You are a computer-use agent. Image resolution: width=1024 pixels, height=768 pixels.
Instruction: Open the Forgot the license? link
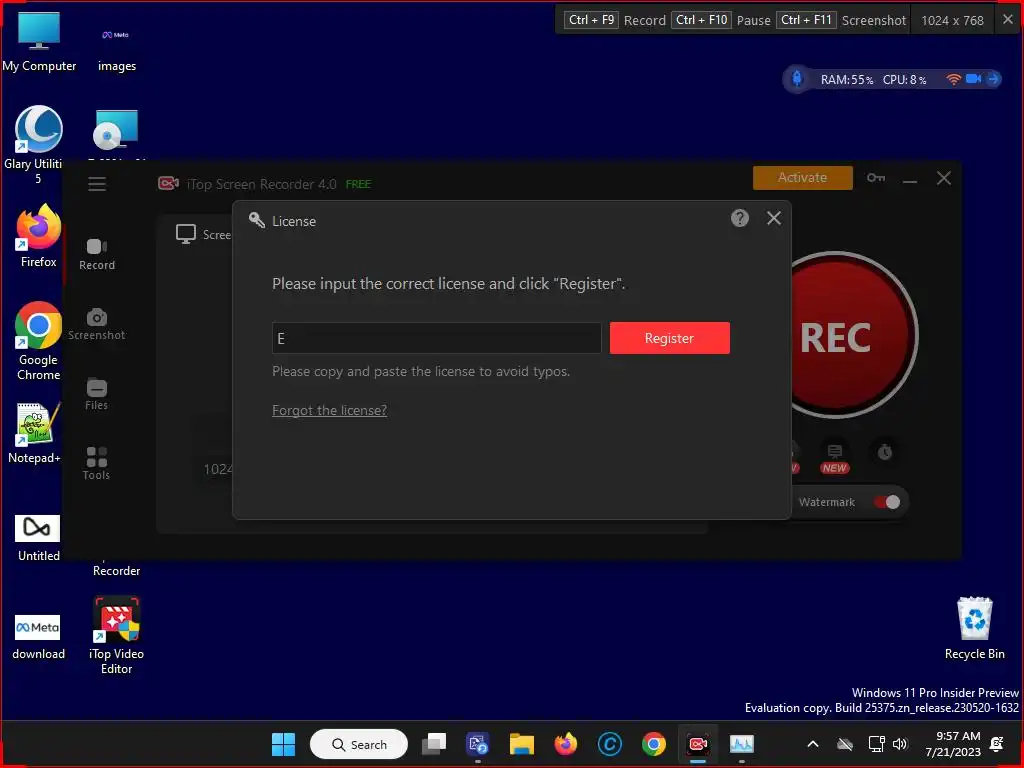coord(329,410)
